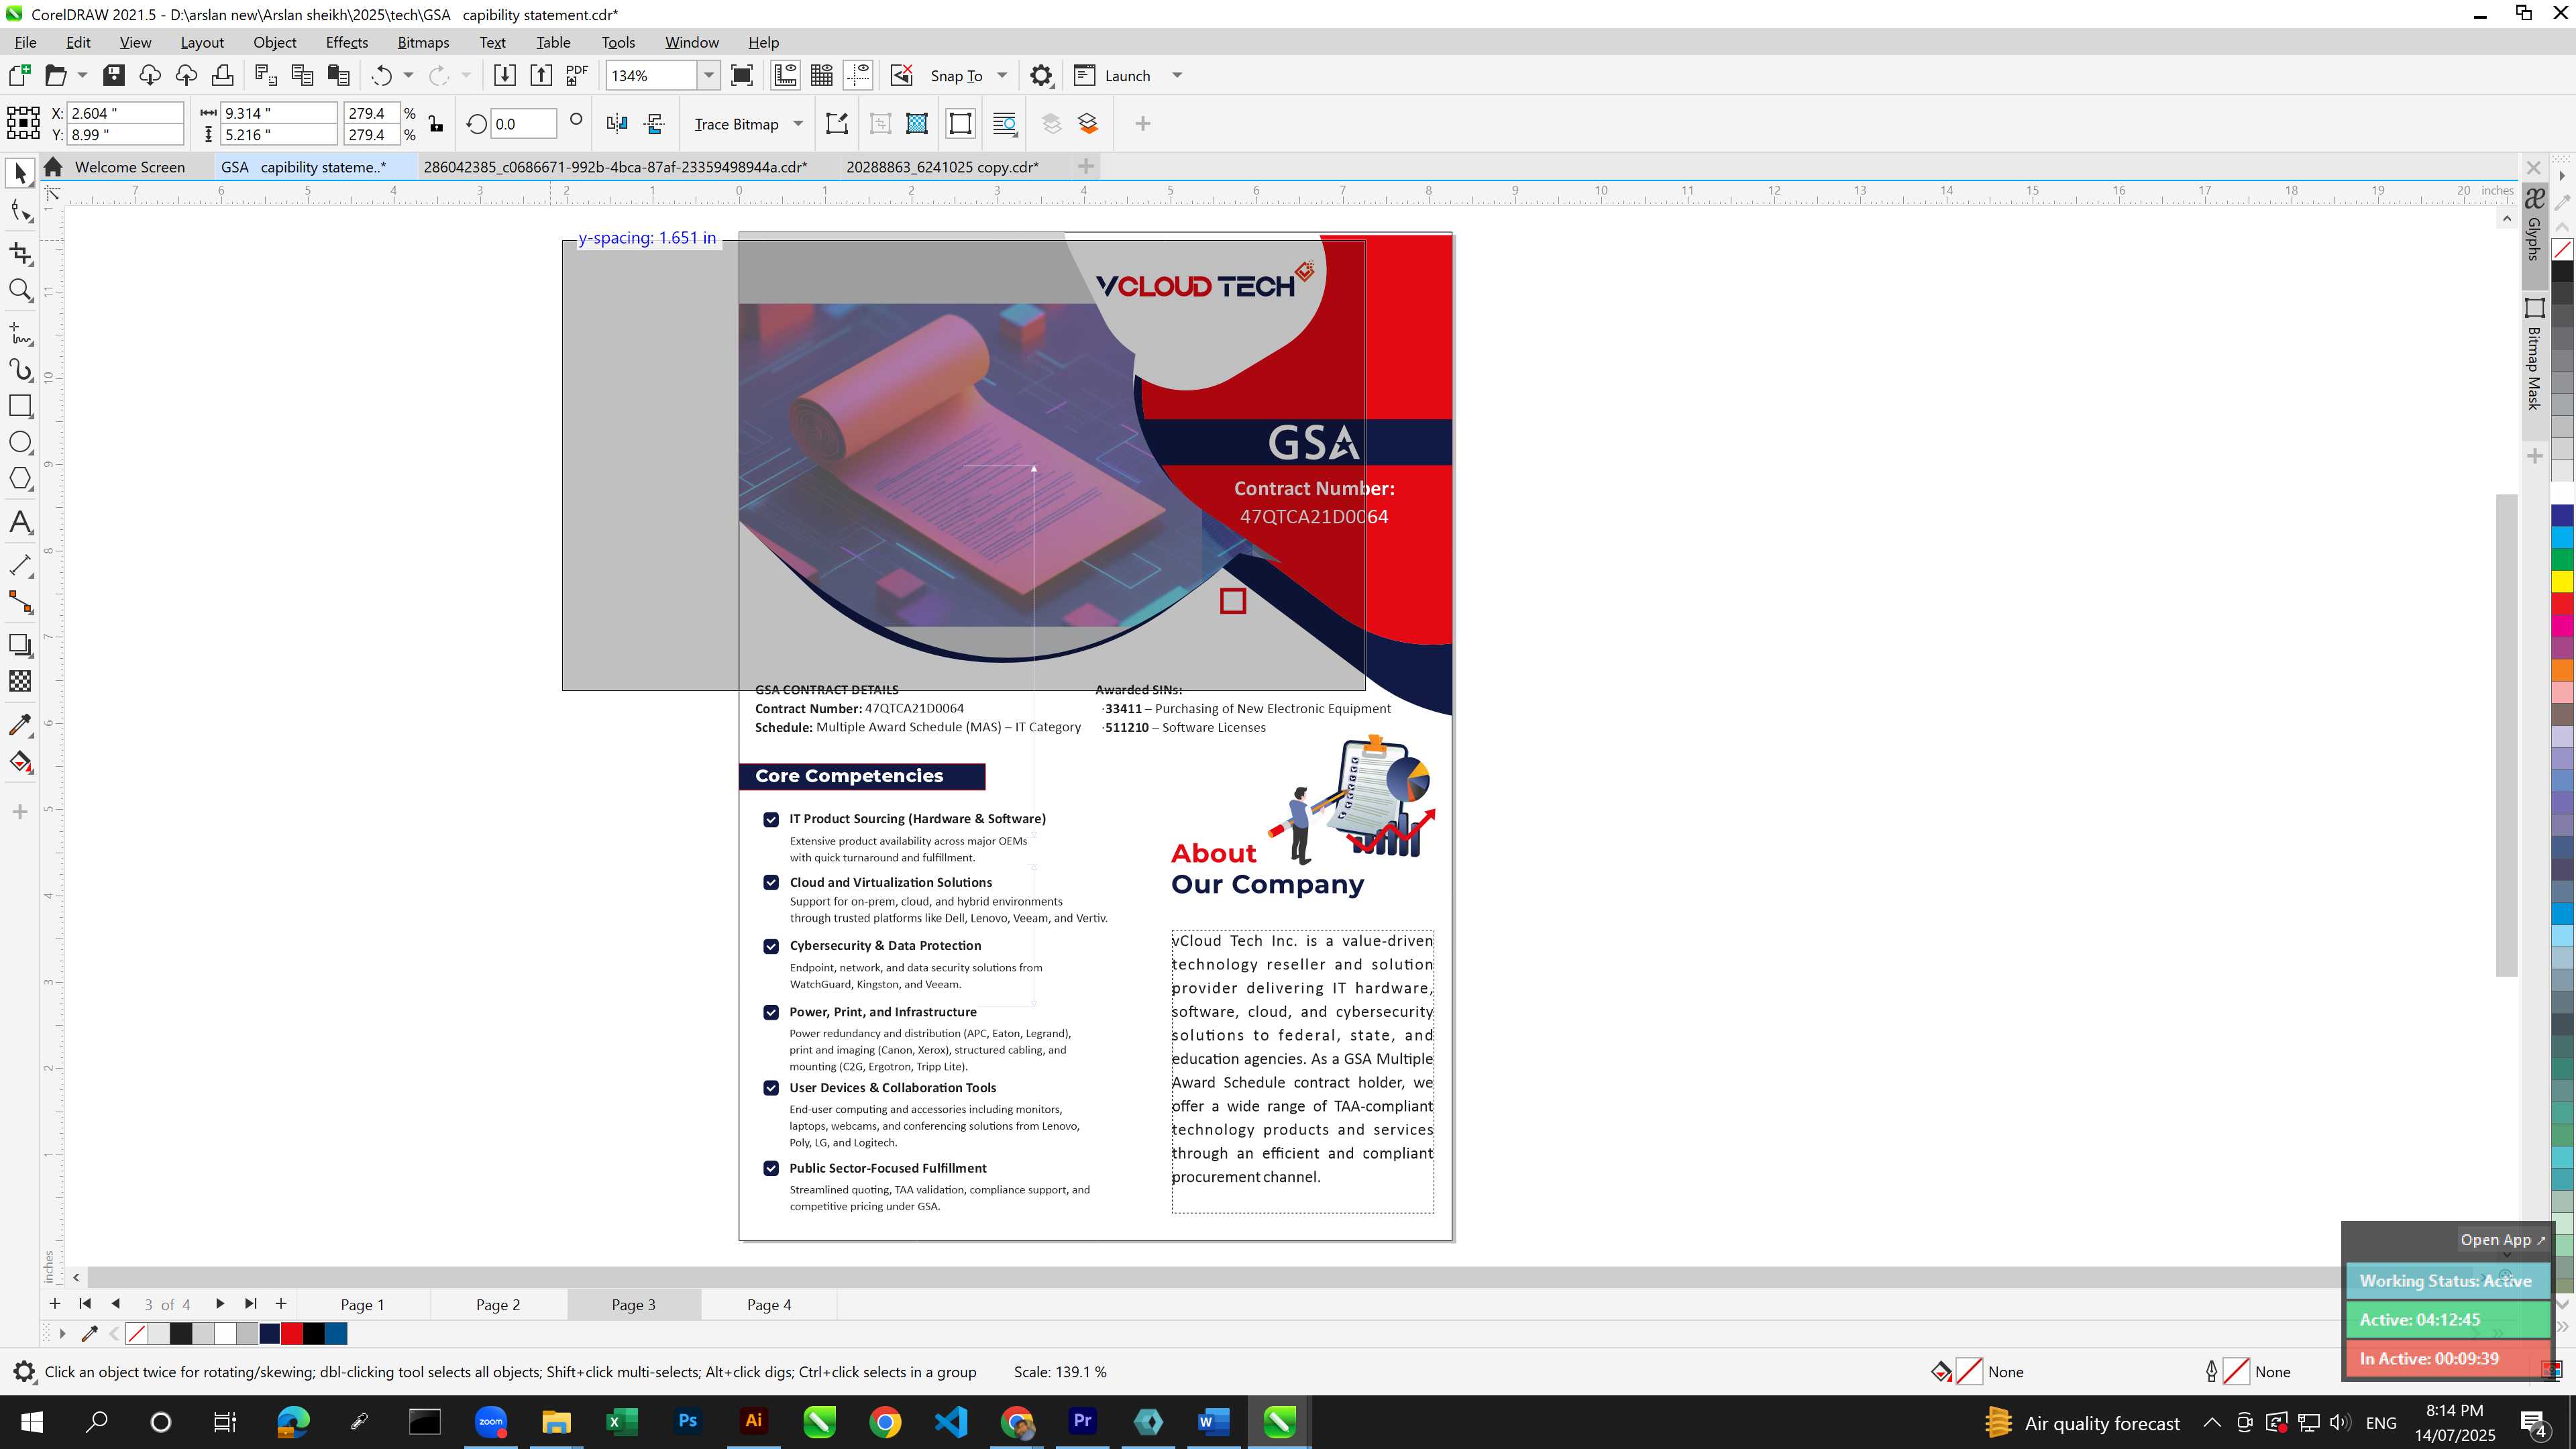2576x1449 pixels.
Task: Select the Pick tool
Action: pyautogui.click(x=20, y=173)
